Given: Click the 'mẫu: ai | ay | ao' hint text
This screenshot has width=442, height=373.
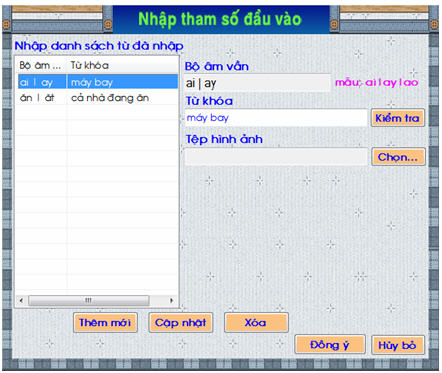Looking at the screenshot, I should [377, 82].
